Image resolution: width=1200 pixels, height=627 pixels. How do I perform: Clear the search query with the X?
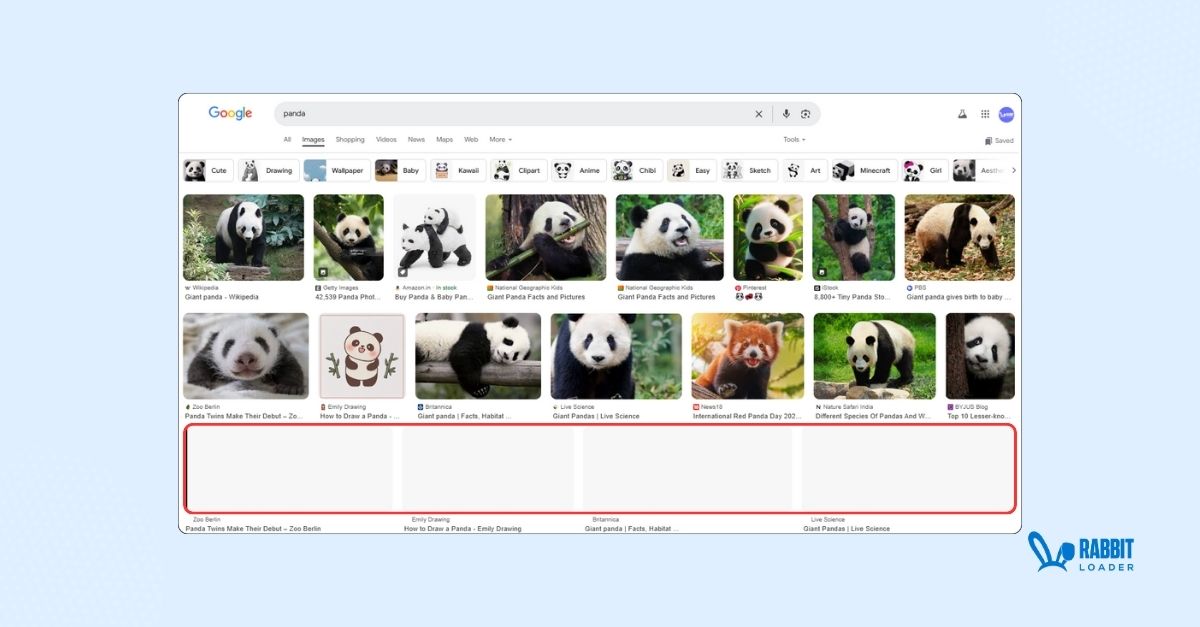pos(758,113)
